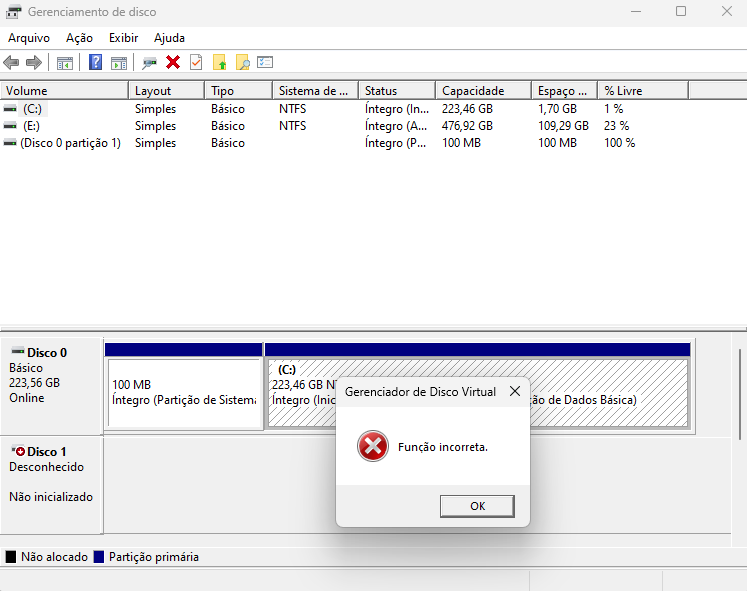Image resolution: width=747 pixels, height=591 pixels.
Task: Sort by the Layout column header
Action: coord(167,90)
